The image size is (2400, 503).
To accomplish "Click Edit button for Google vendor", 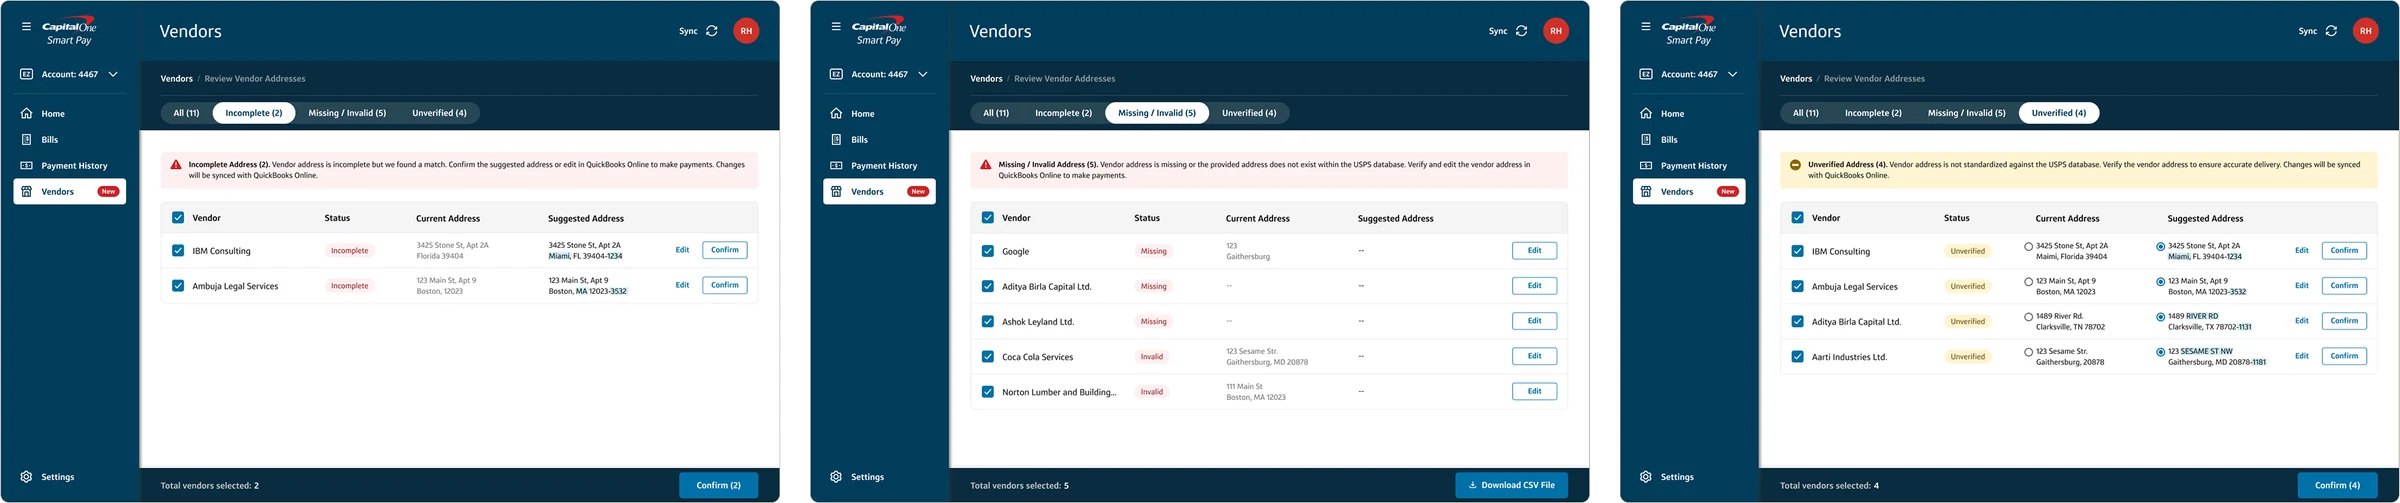I will [1534, 251].
